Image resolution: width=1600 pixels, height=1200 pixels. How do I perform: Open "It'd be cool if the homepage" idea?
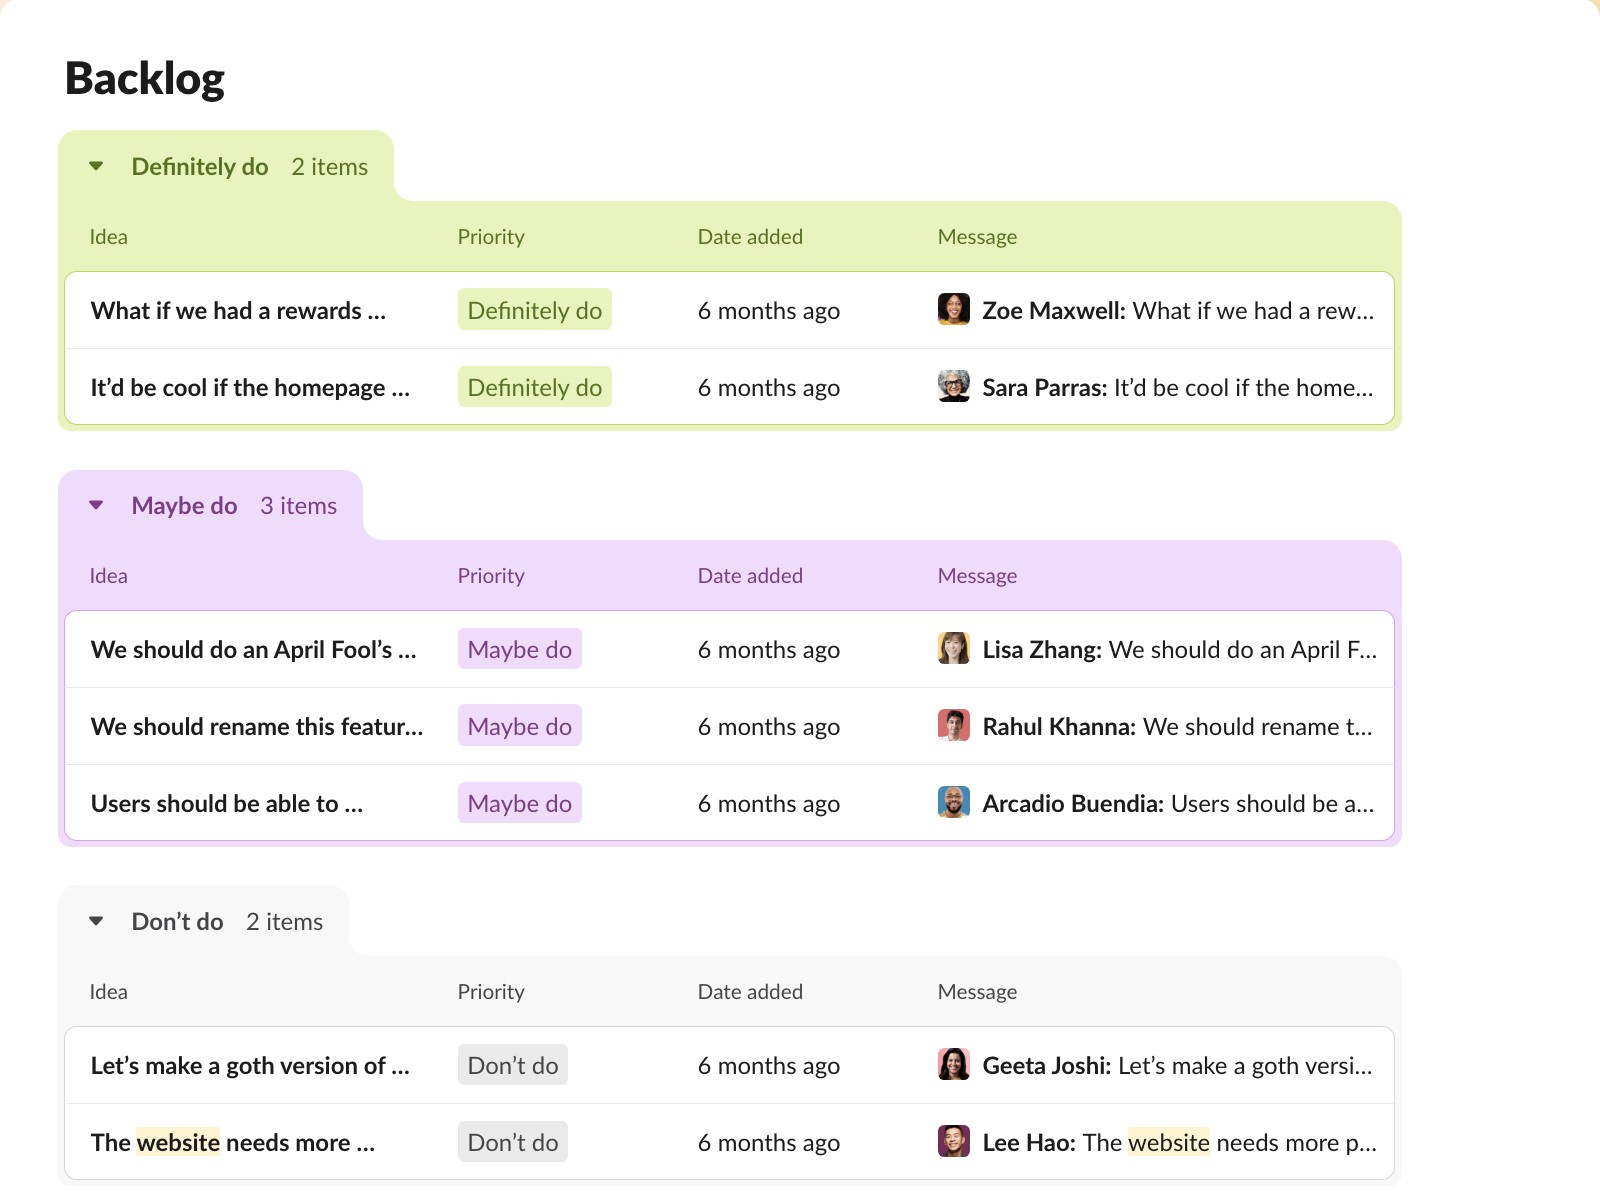(249, 387)
